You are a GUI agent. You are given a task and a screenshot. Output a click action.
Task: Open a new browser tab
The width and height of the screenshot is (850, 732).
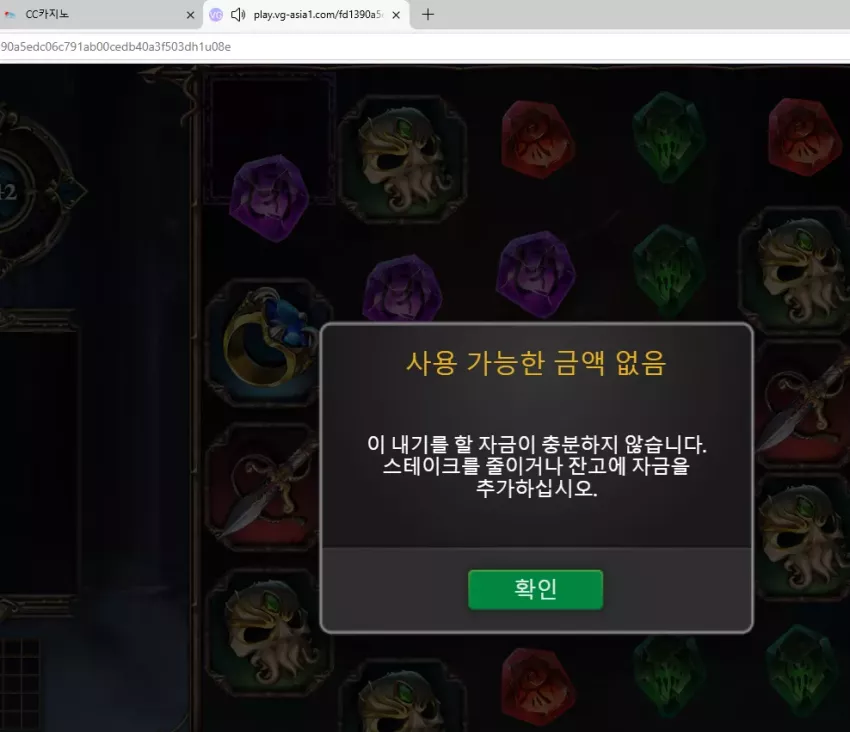point(428,15)
